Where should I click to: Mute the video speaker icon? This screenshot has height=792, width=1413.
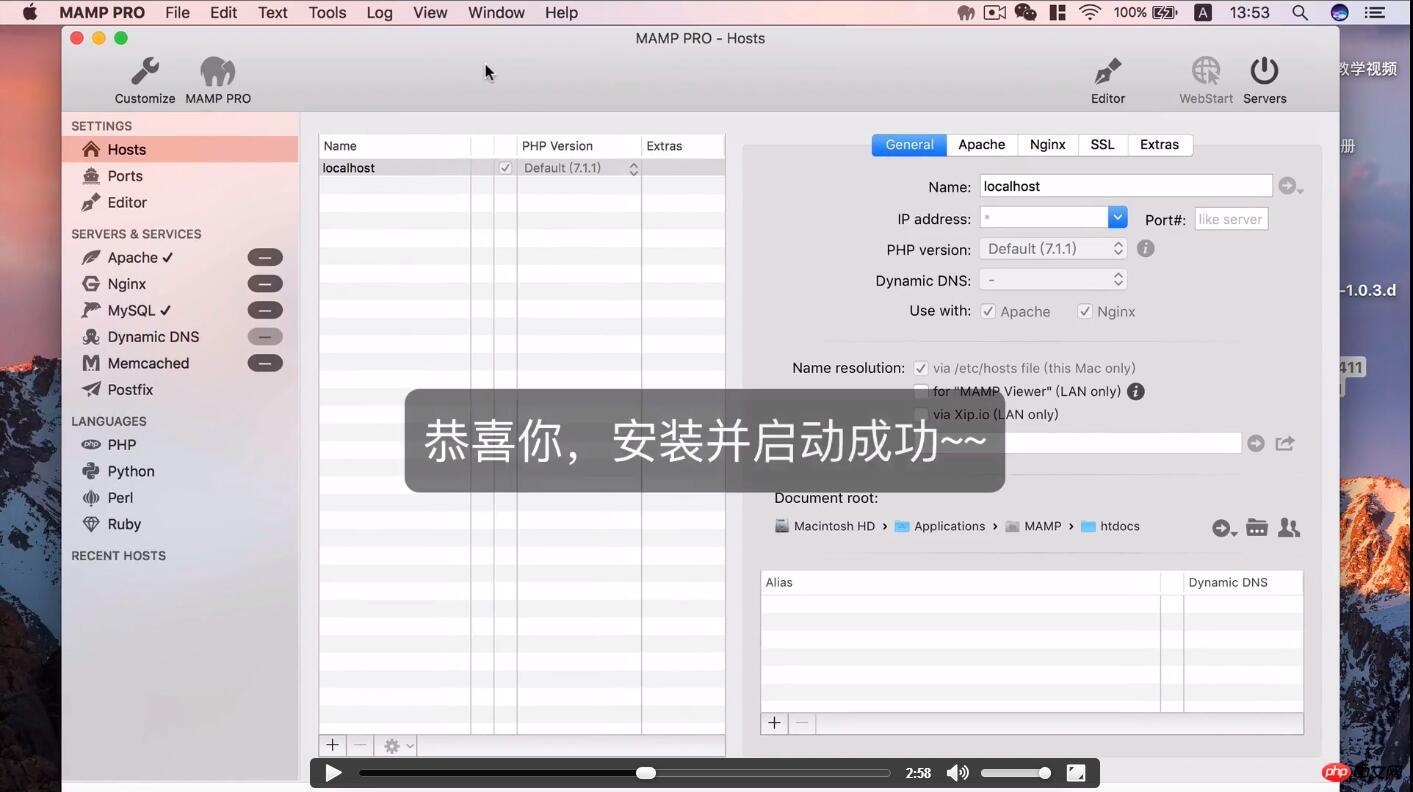coord(957,773)
